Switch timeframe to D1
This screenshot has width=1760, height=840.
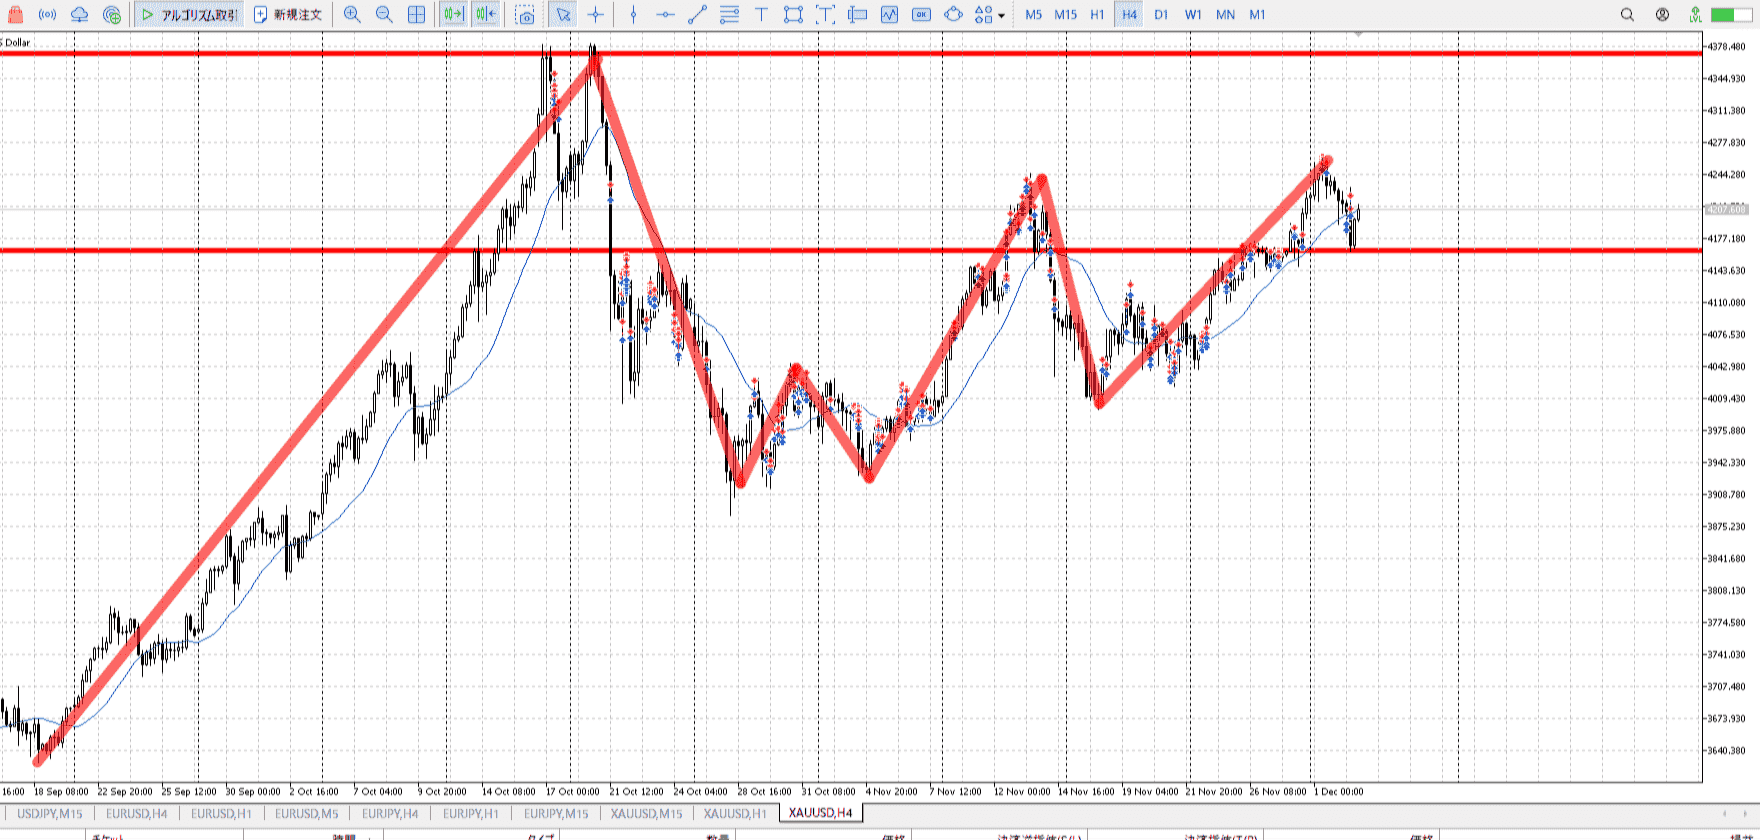pyautogui.click(x=1161, y=15)
